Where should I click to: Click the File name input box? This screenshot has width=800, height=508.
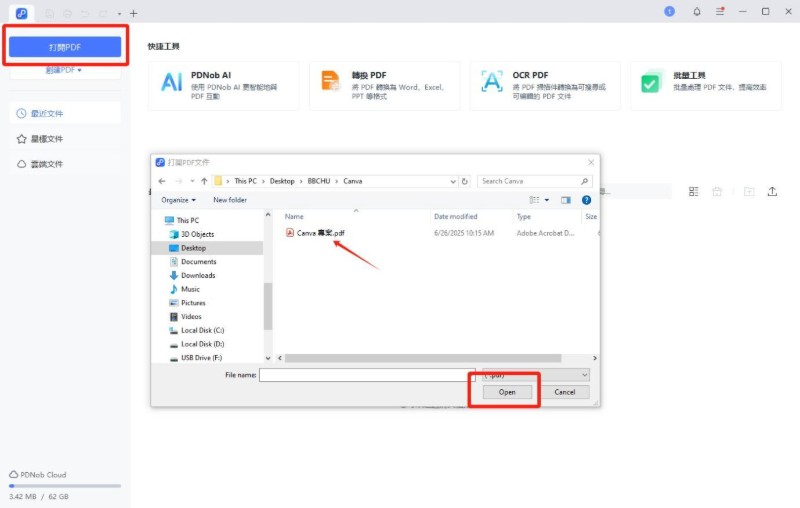(367, 375)
